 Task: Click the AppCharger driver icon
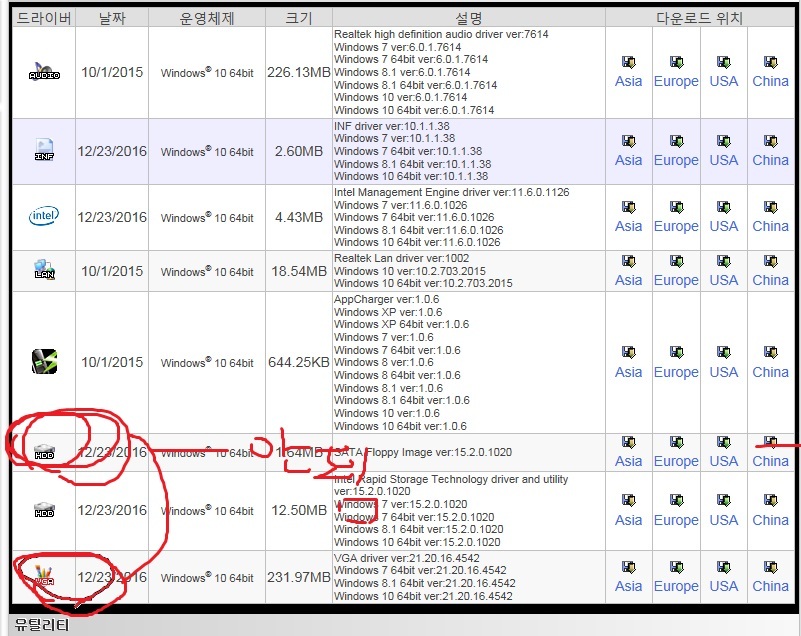coord(44,362)
